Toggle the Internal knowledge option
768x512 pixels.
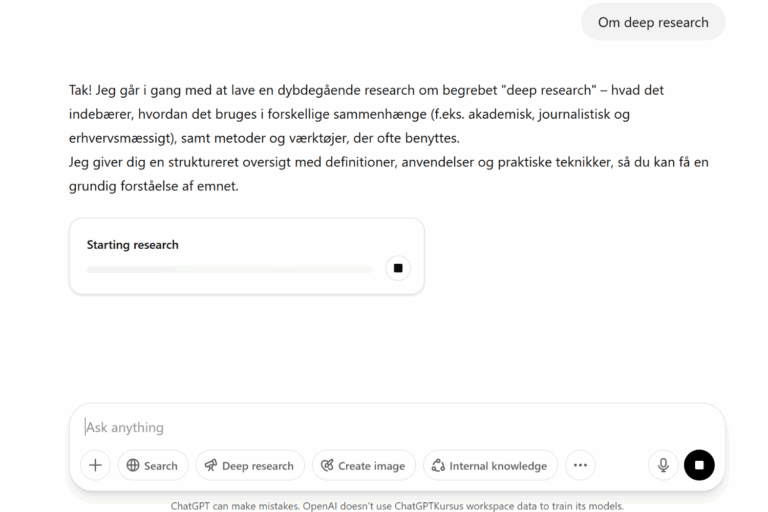coord(490,465)
